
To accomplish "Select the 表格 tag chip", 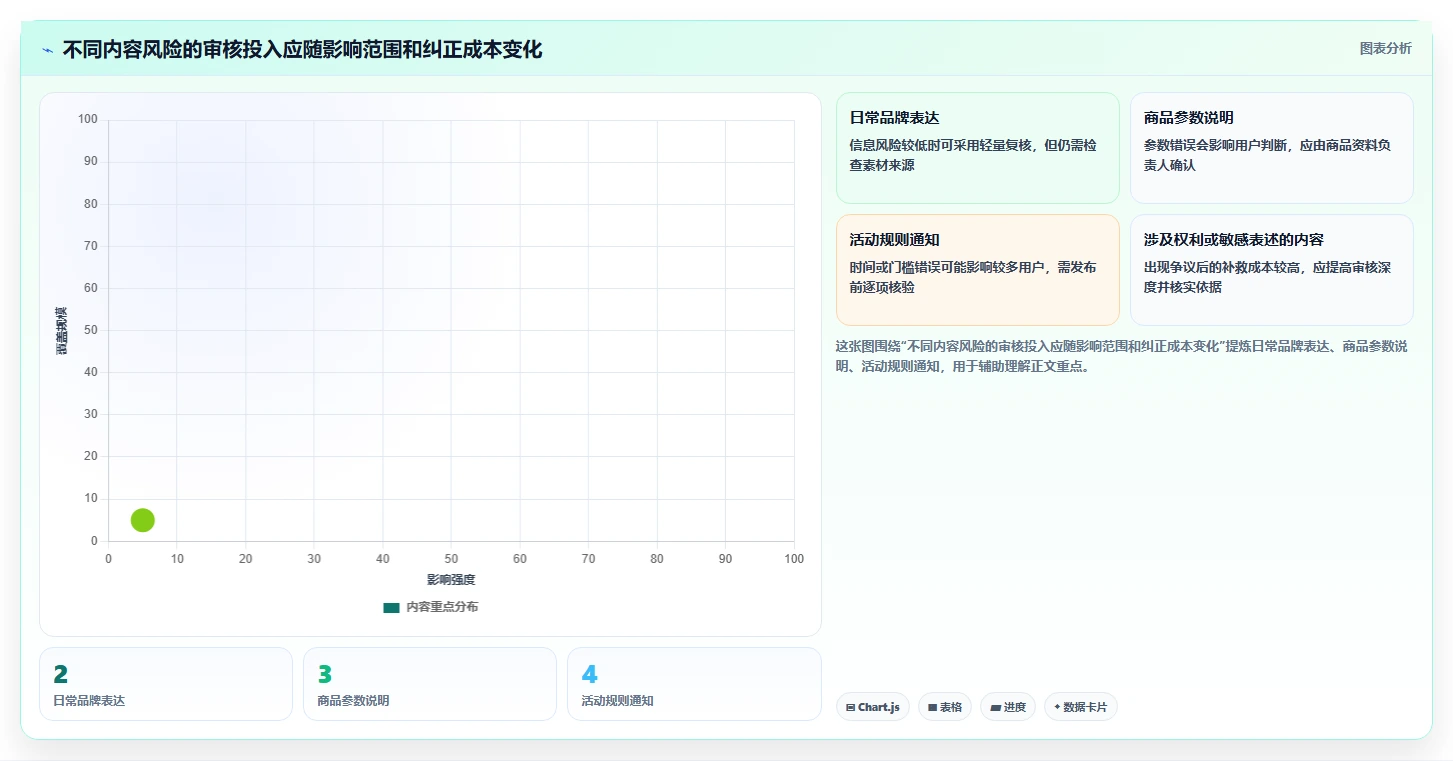I will [945, 707].
